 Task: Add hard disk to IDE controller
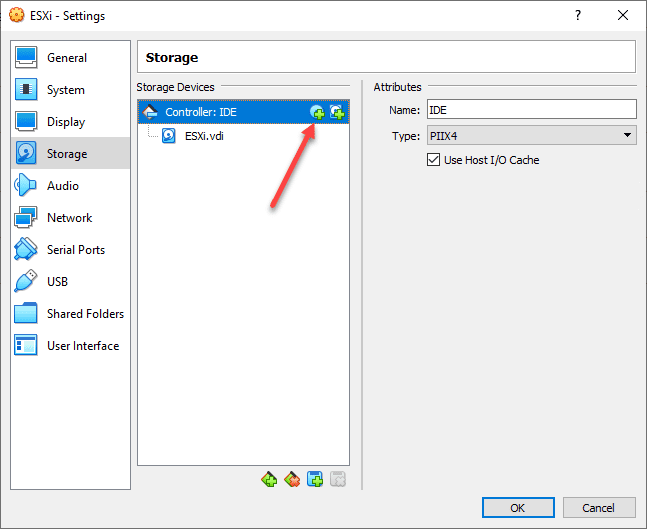(x=337, y=112)
